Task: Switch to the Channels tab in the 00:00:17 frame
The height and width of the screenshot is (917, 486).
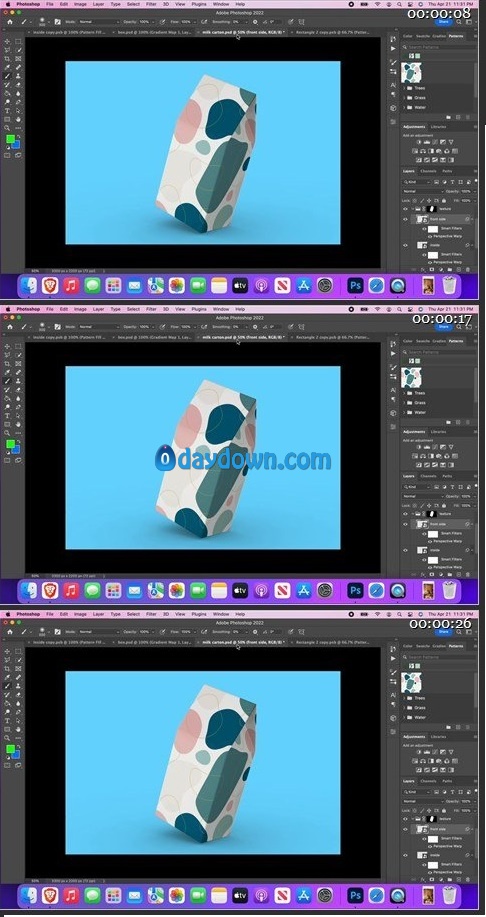Action: pos(428,476)
